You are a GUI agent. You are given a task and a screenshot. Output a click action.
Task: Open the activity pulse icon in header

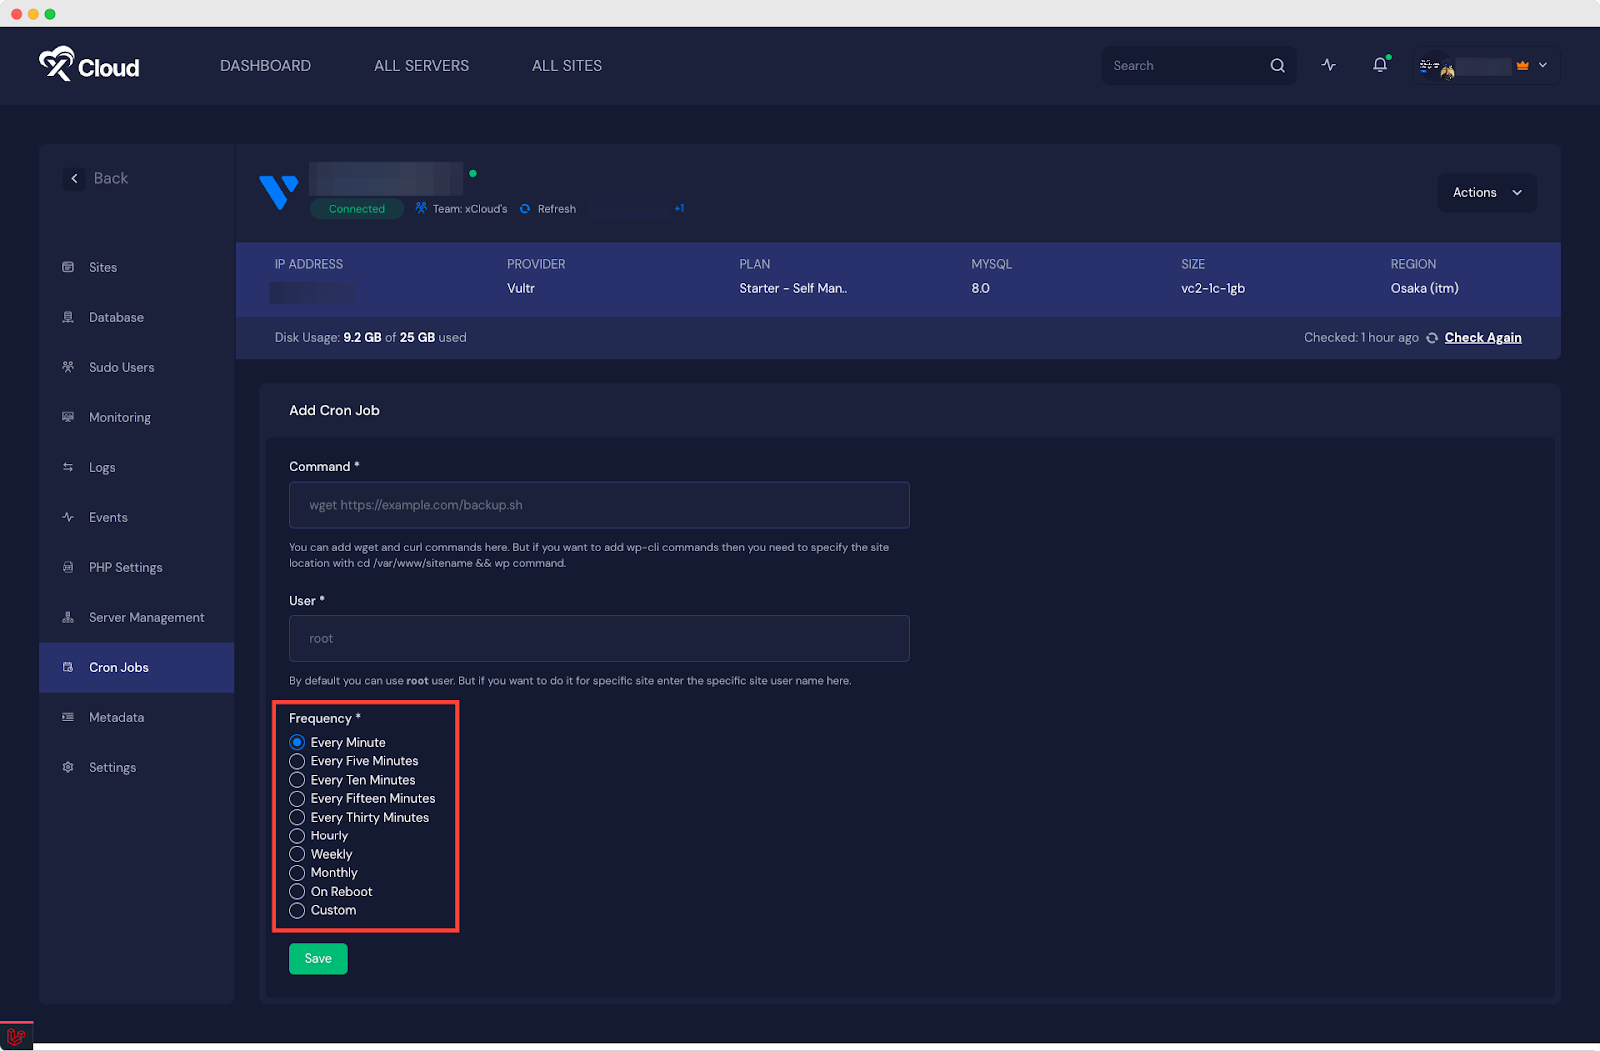[x=1328, y=65]
